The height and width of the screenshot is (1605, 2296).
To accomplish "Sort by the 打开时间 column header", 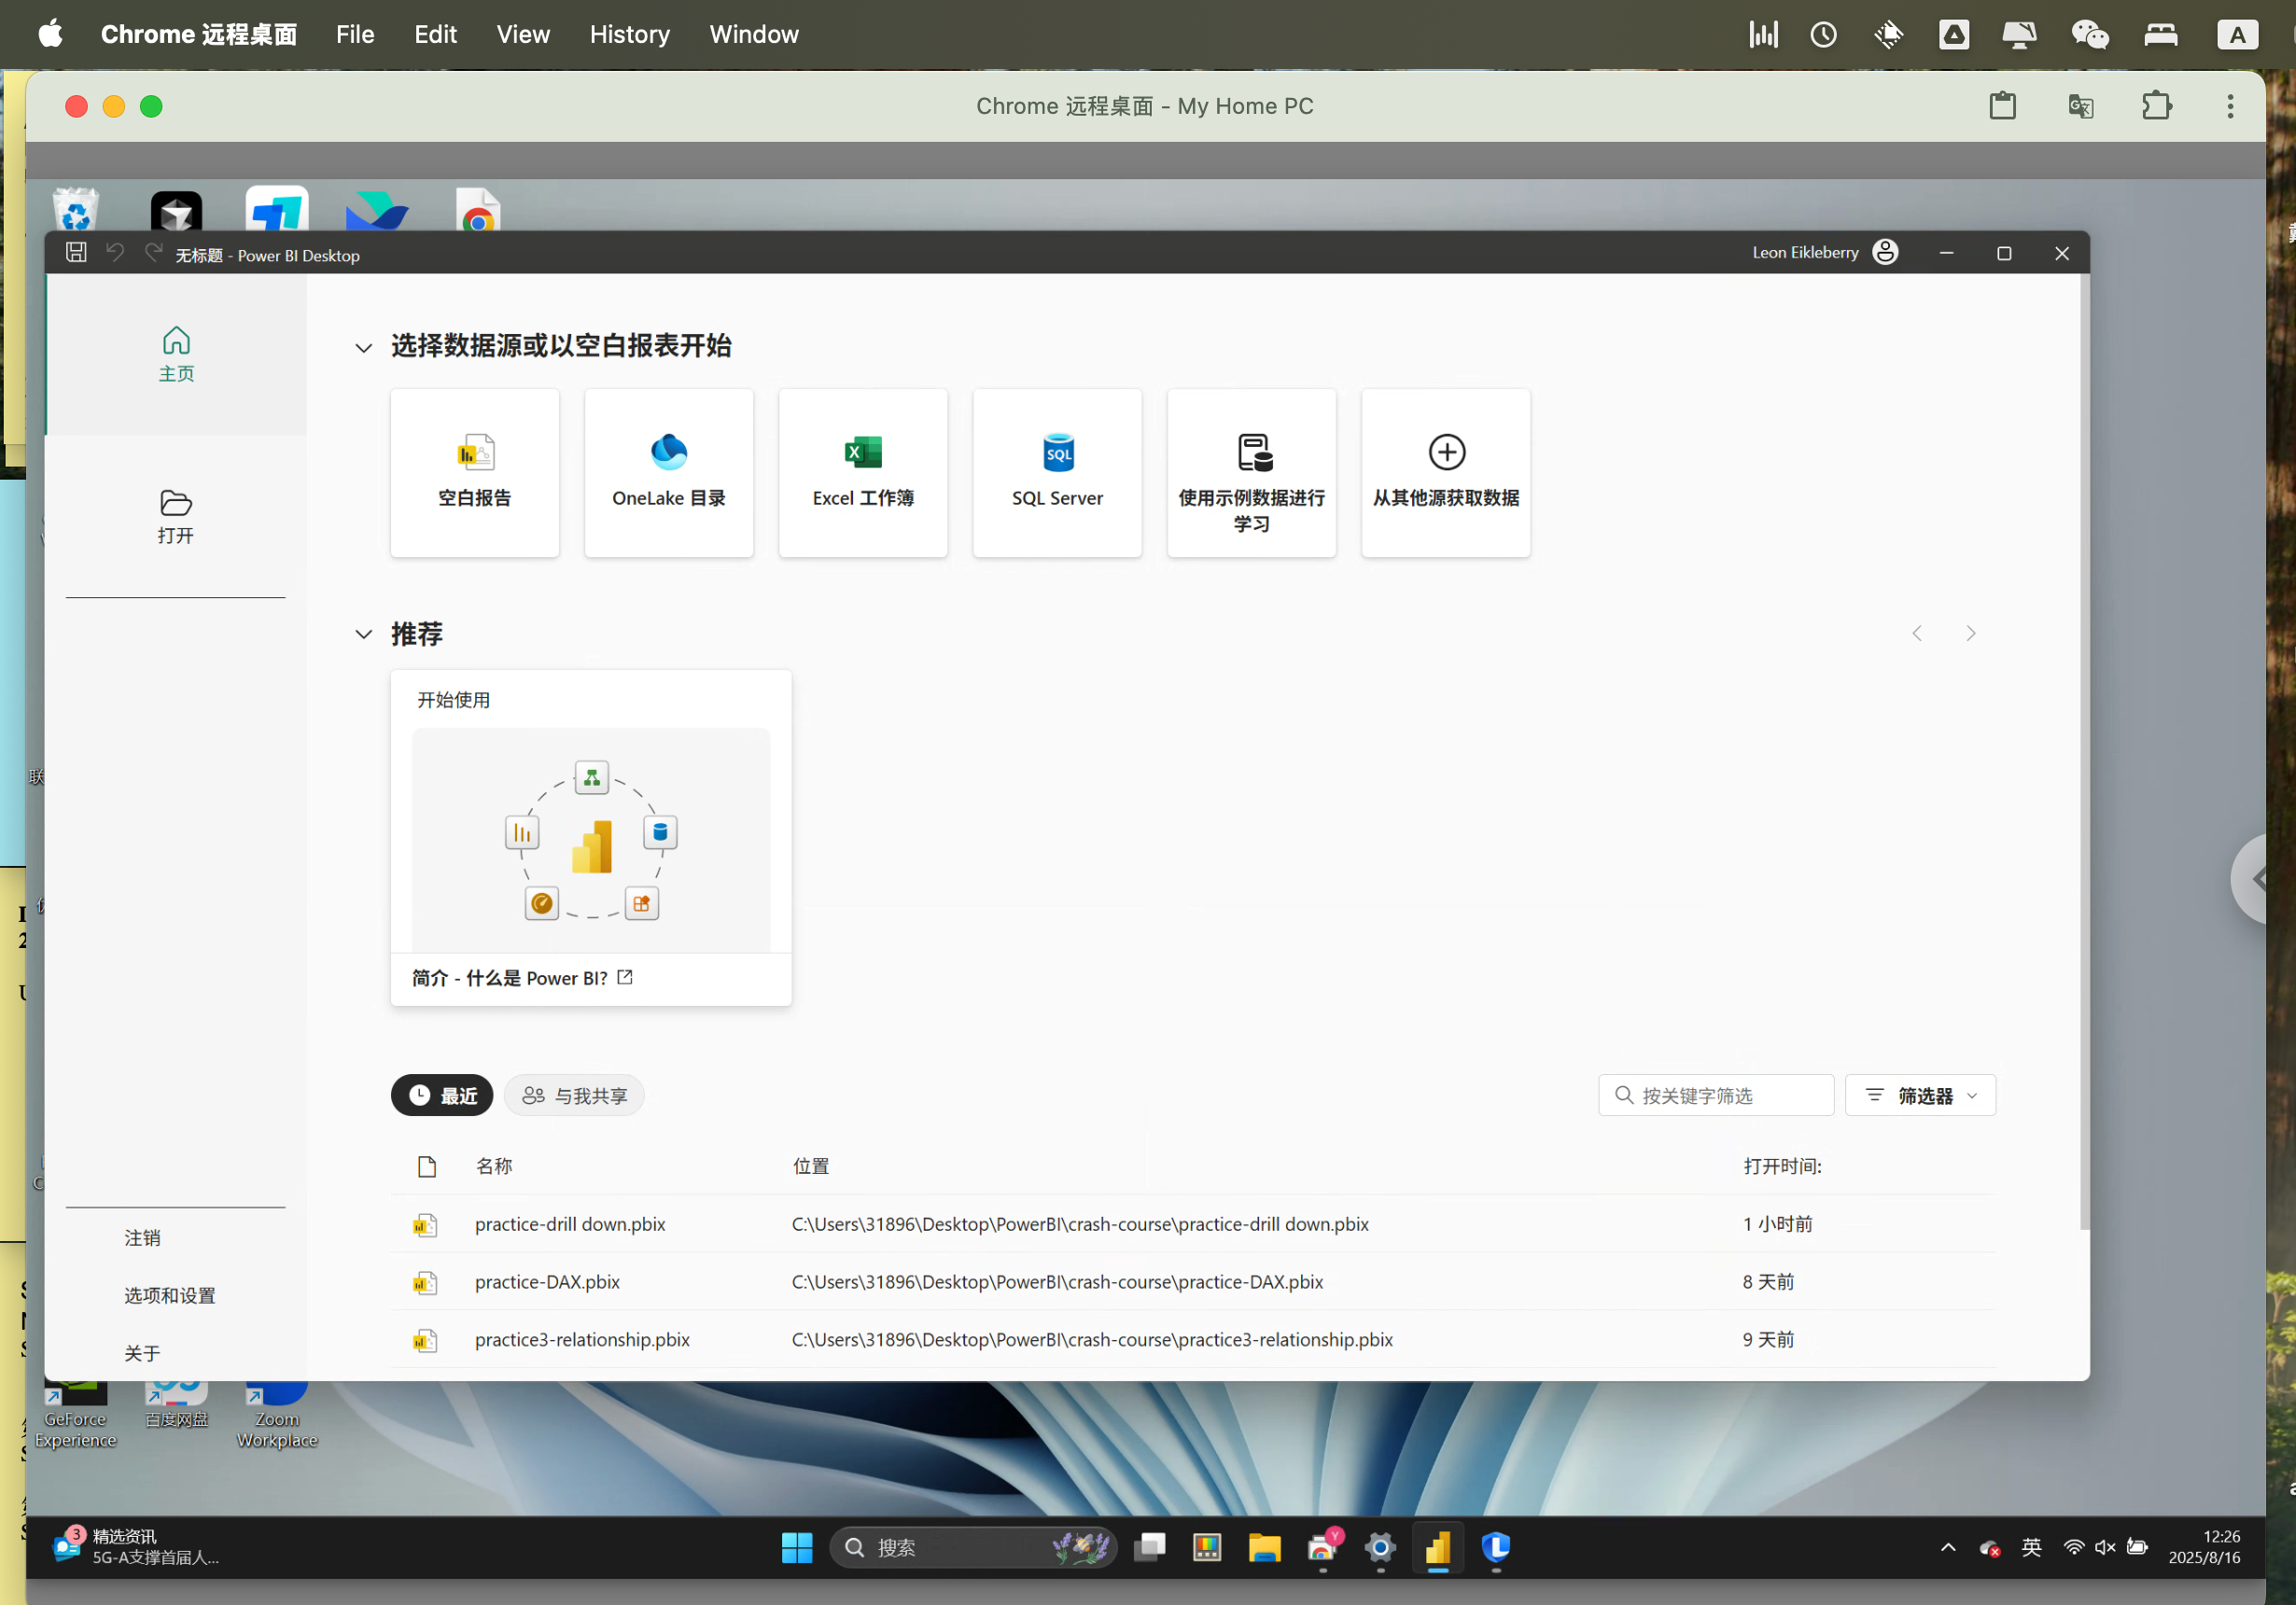I will point(1782,1166).
